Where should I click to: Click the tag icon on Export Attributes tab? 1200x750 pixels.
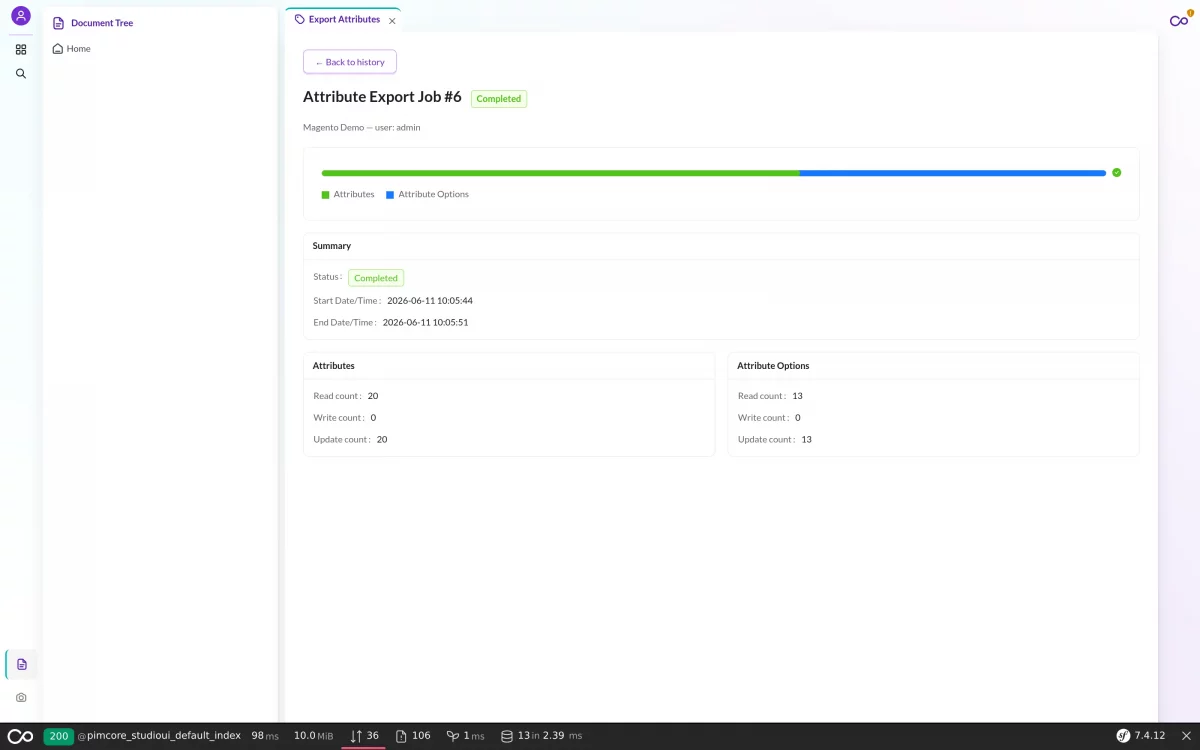click(x=300, y=19)
